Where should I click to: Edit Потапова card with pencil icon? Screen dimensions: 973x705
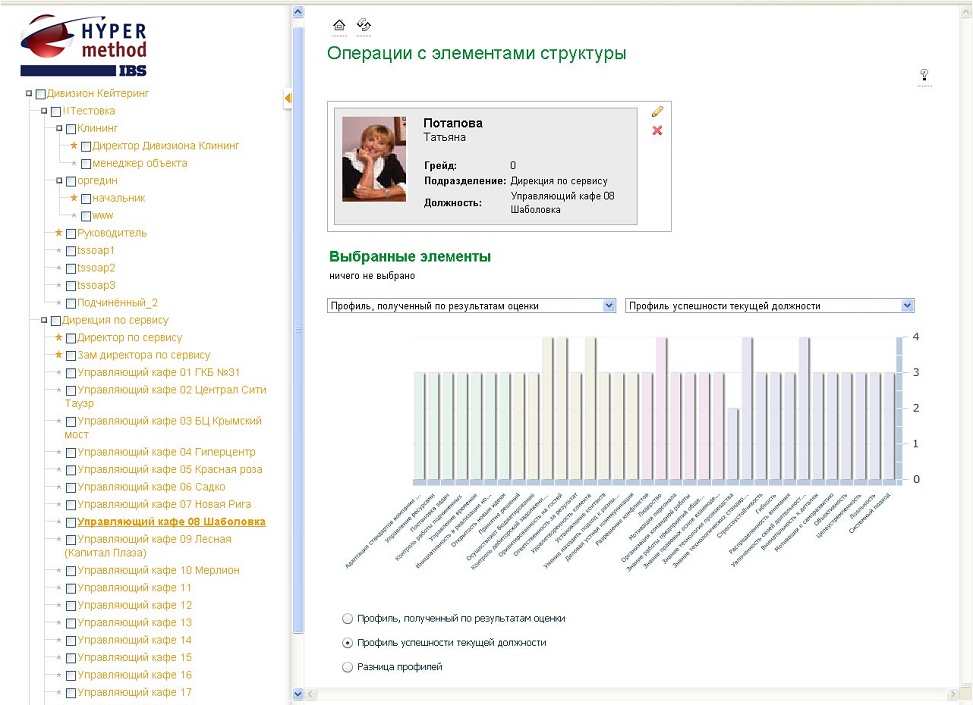(x=657, y=112)
